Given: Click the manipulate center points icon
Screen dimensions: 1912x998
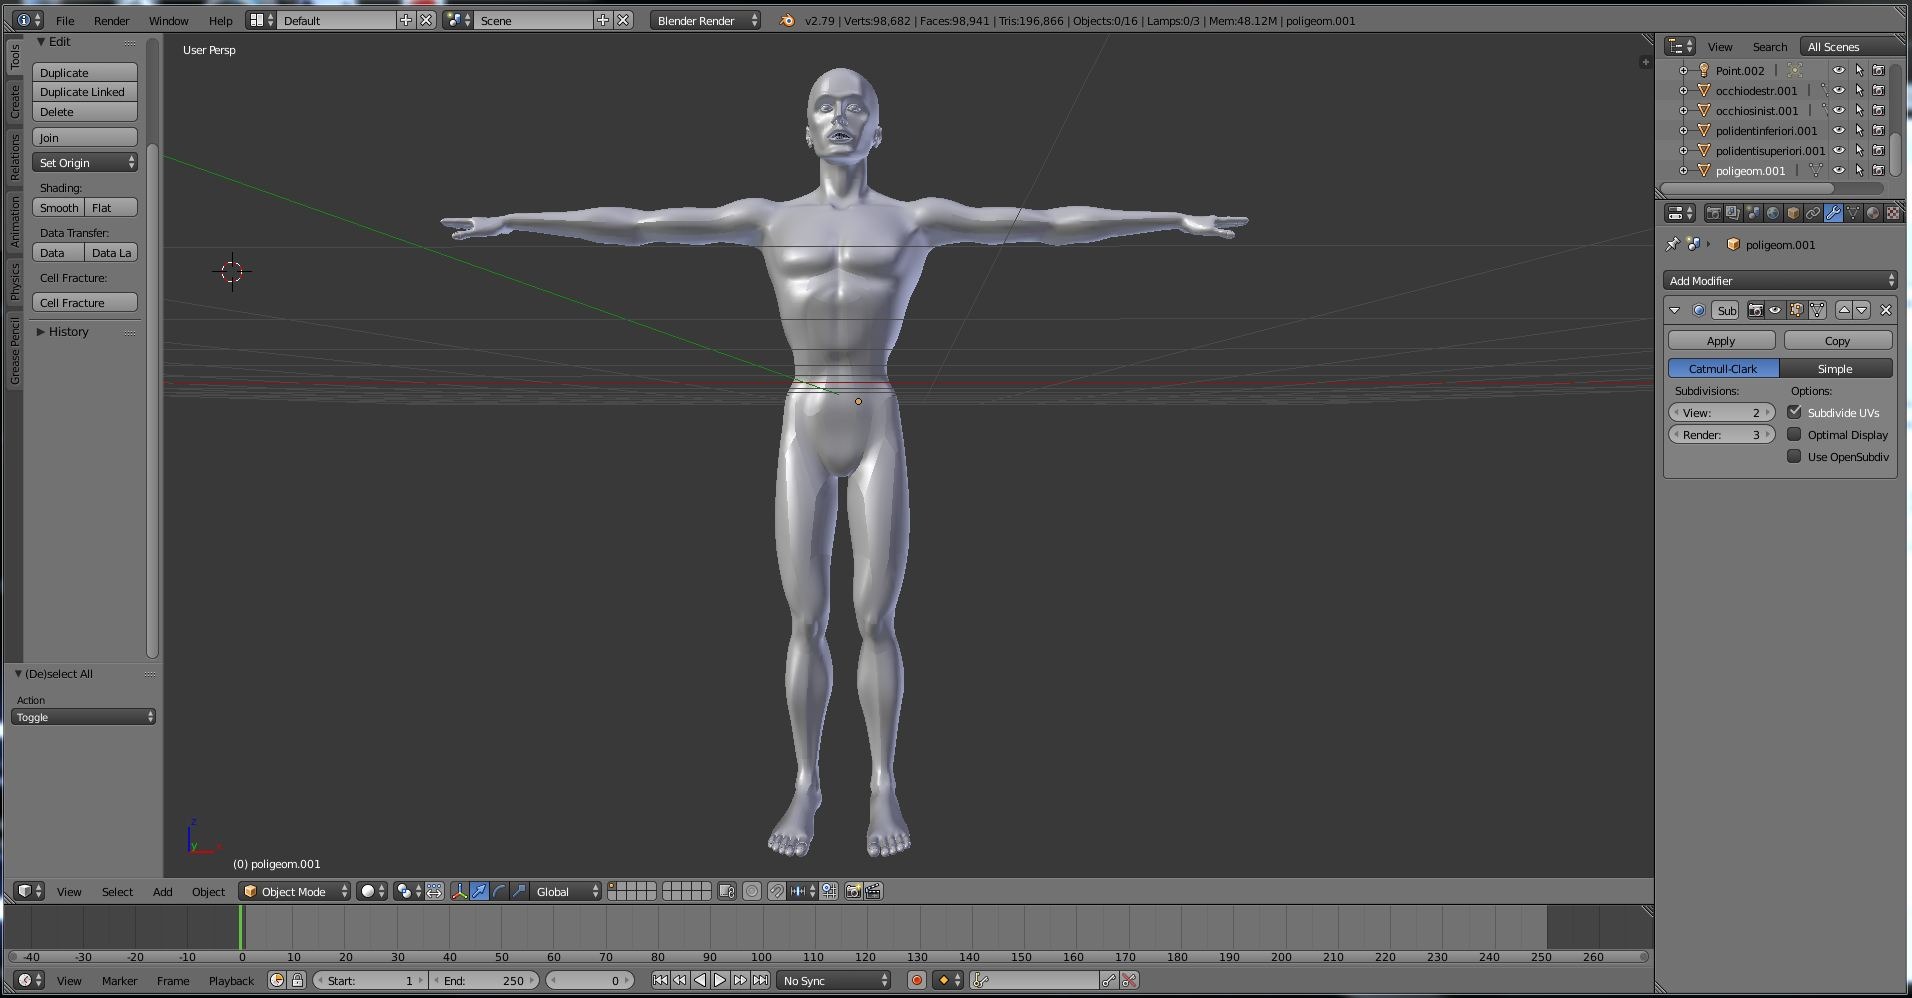Looking at the screenshot, I should 434,891.
